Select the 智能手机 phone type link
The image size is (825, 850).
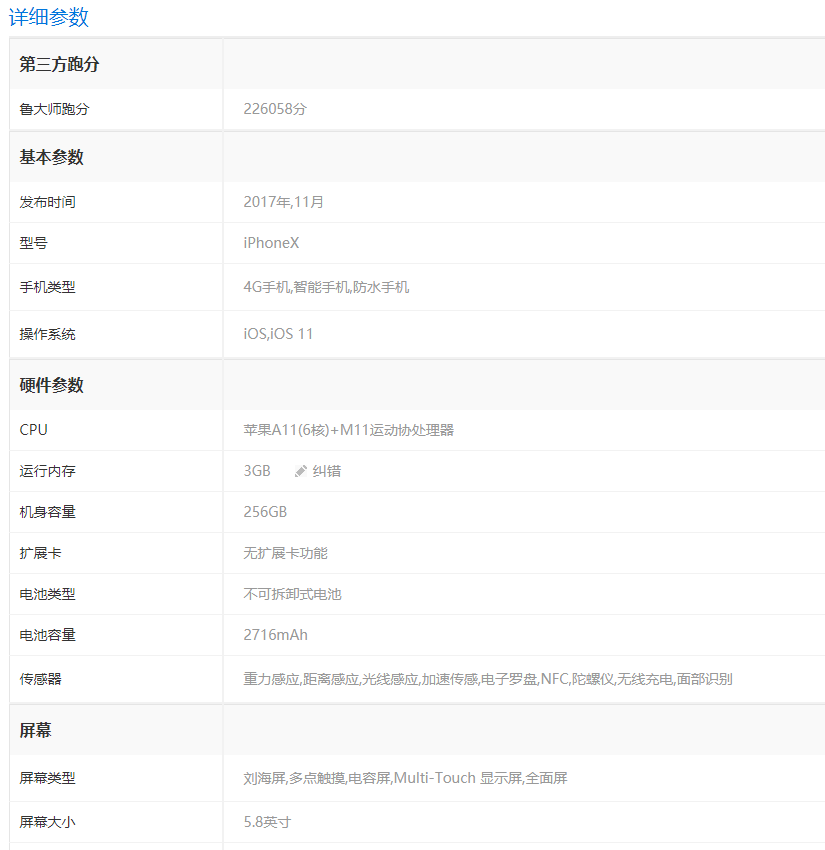tap(320, 287)
